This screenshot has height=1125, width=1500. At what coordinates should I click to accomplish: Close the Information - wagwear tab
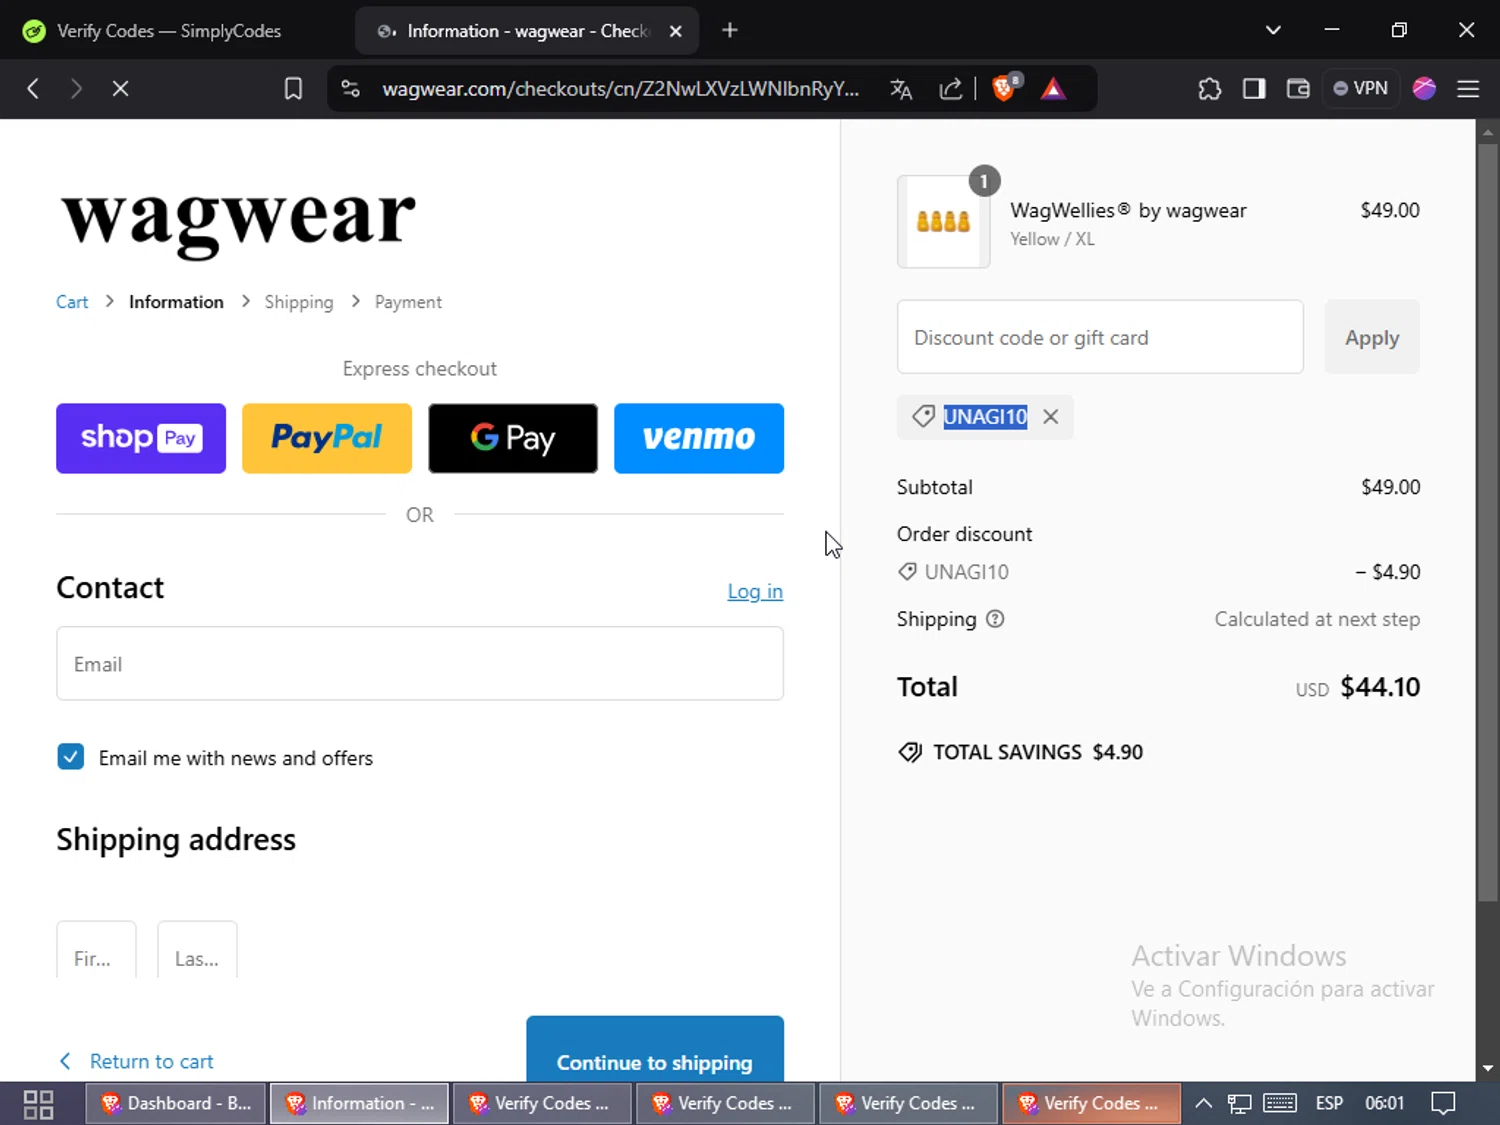676,31
